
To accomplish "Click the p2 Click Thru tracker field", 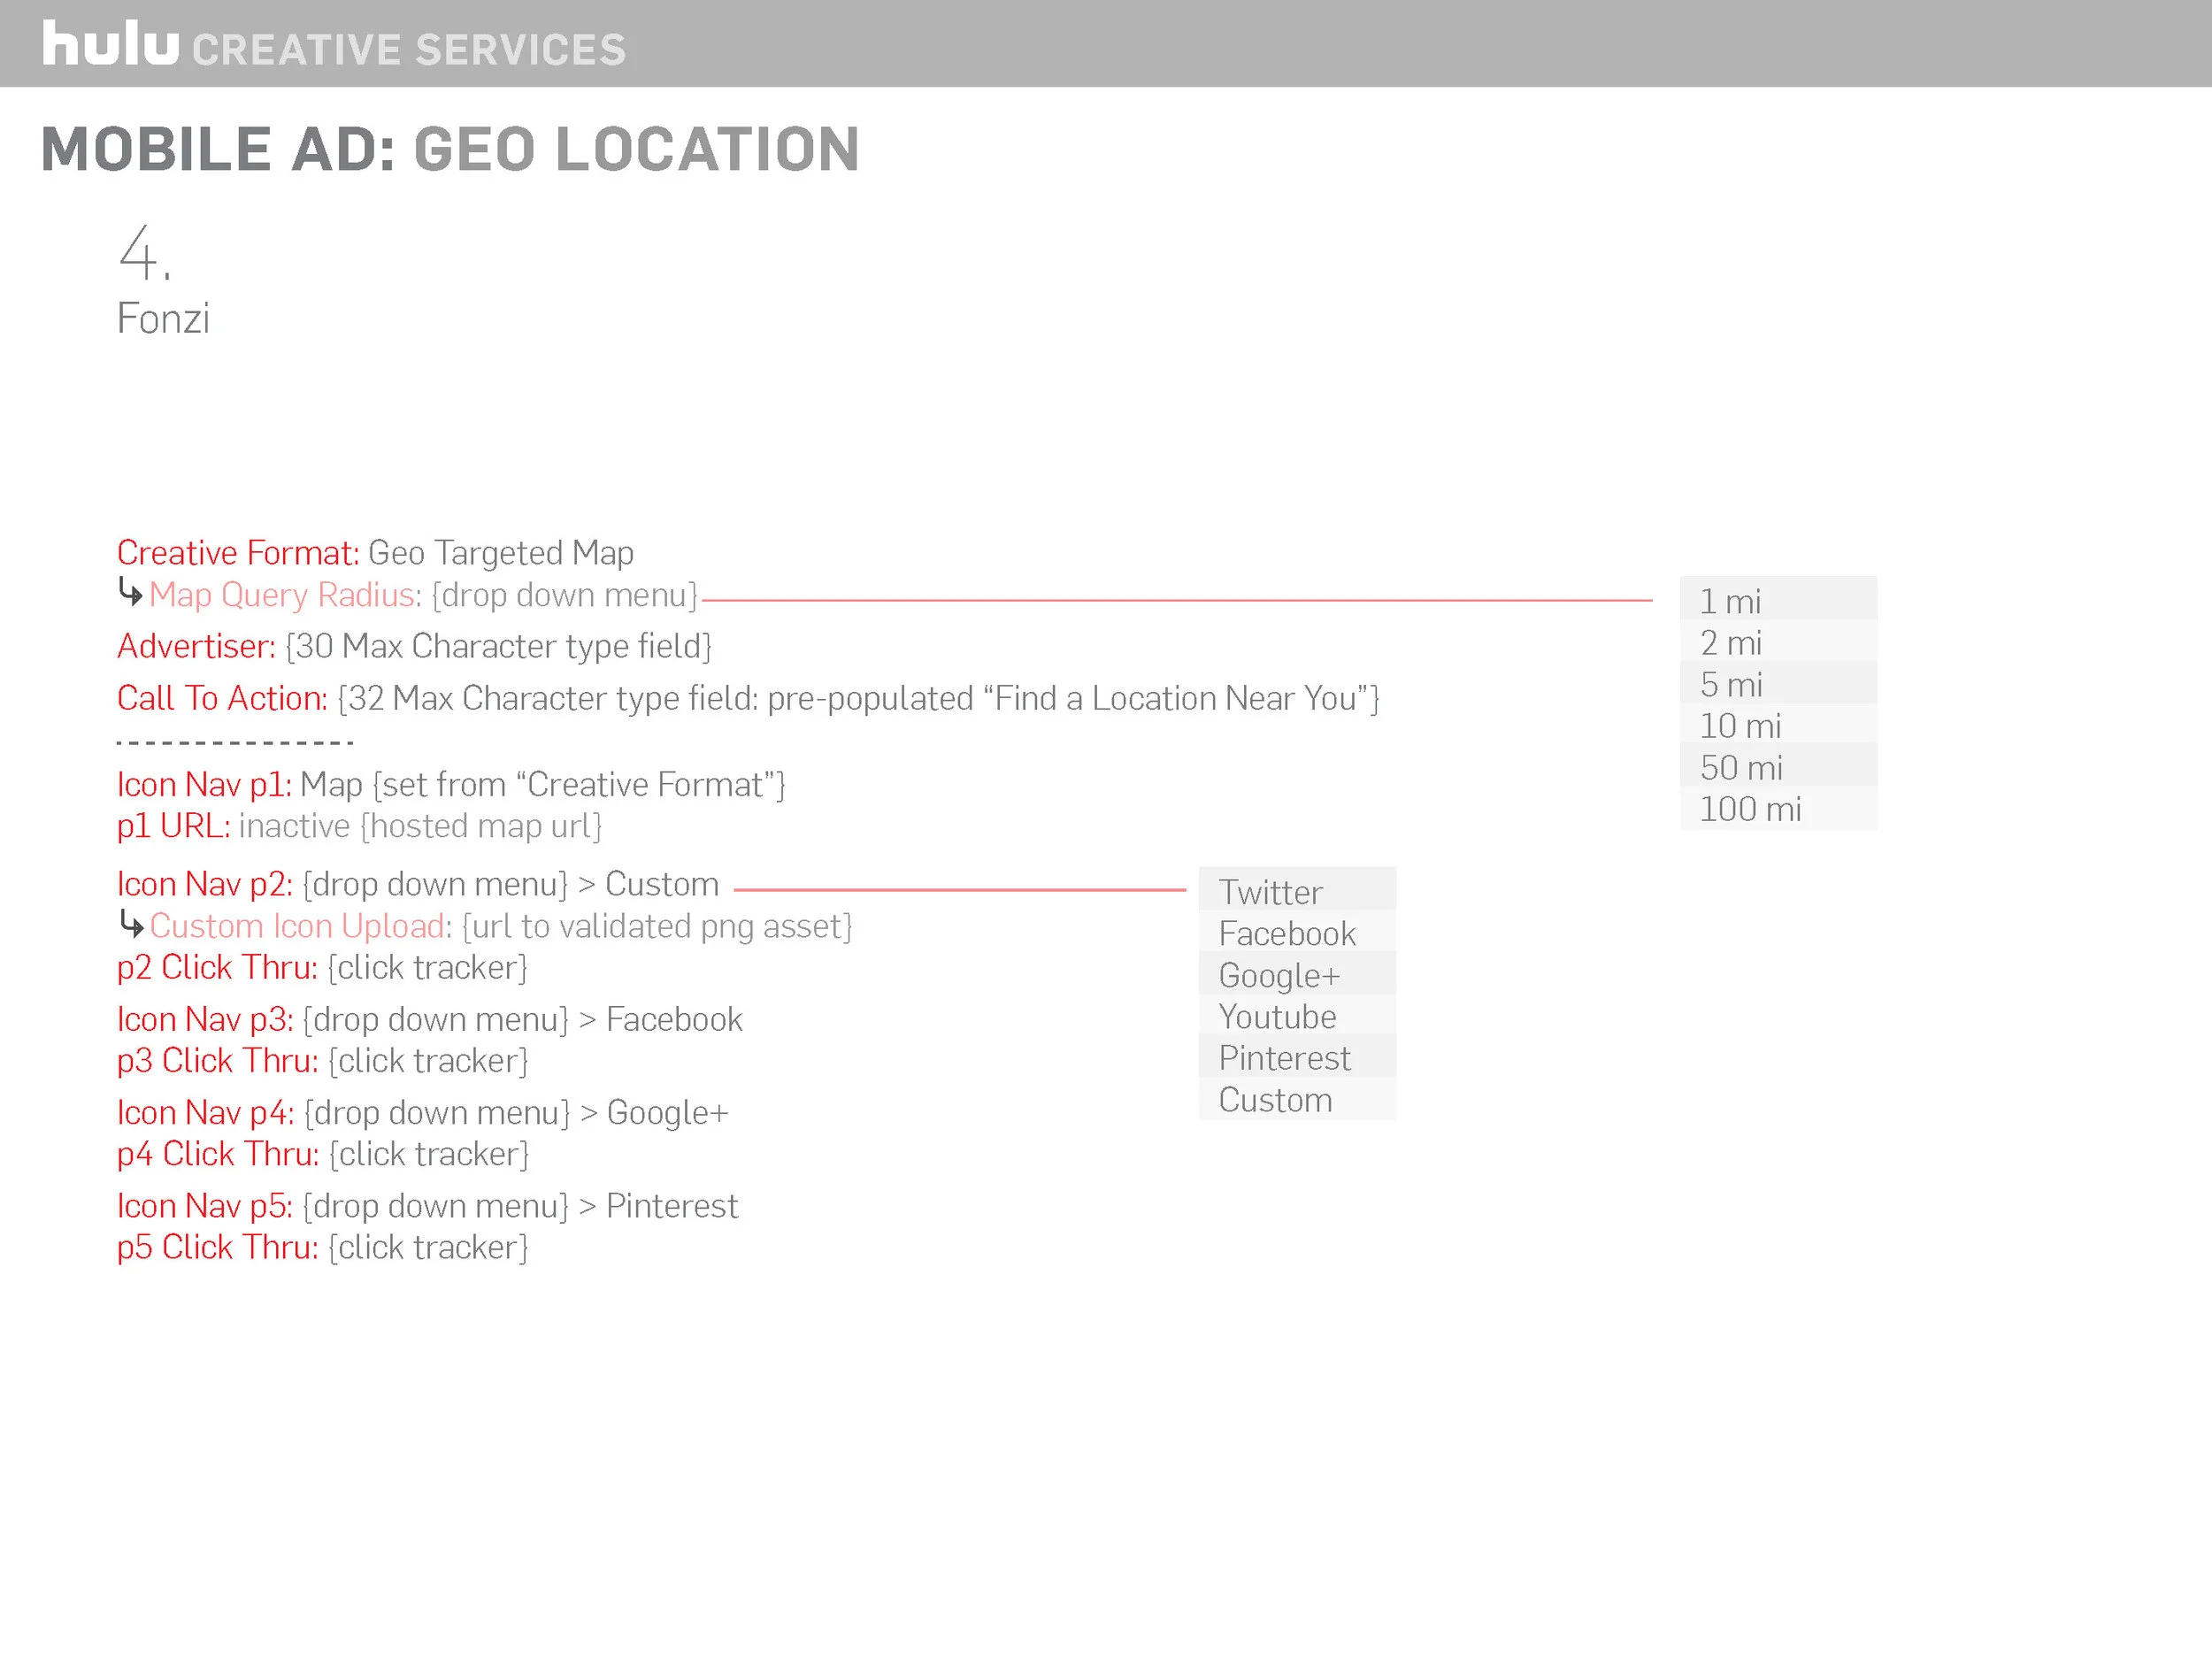I will (427, 967).
